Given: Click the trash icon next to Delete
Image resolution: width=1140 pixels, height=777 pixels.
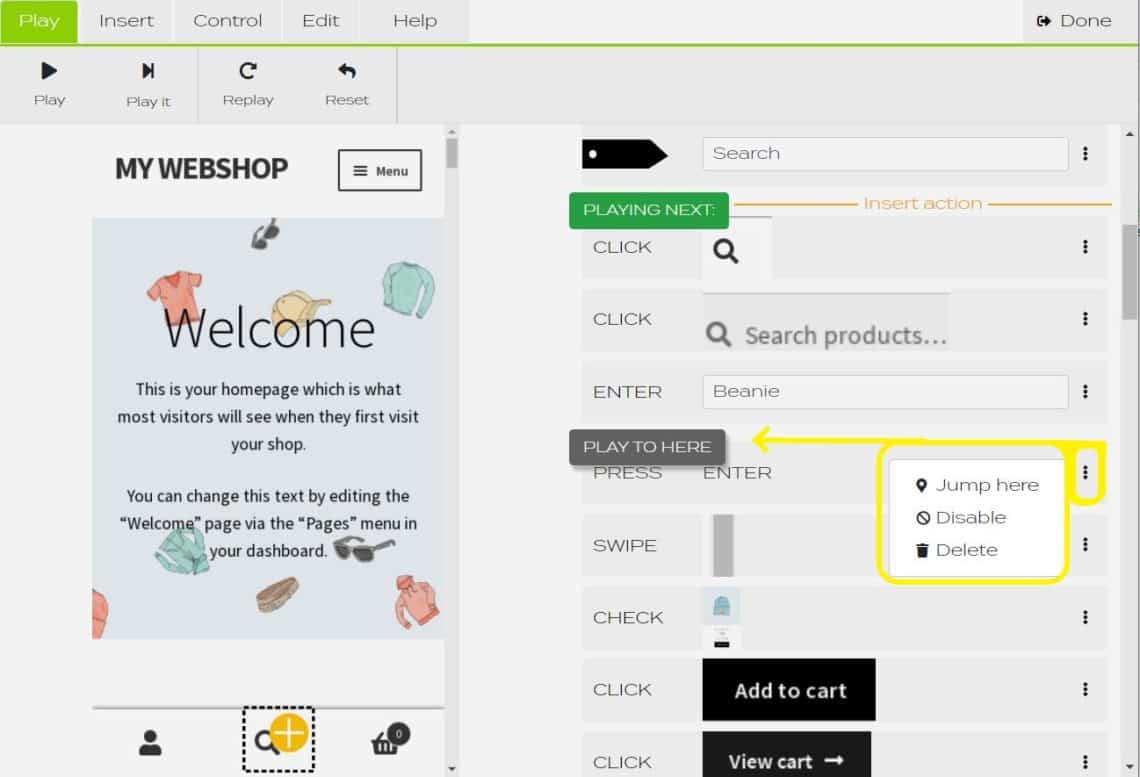Looking at the screenshot, I should 922,549.
